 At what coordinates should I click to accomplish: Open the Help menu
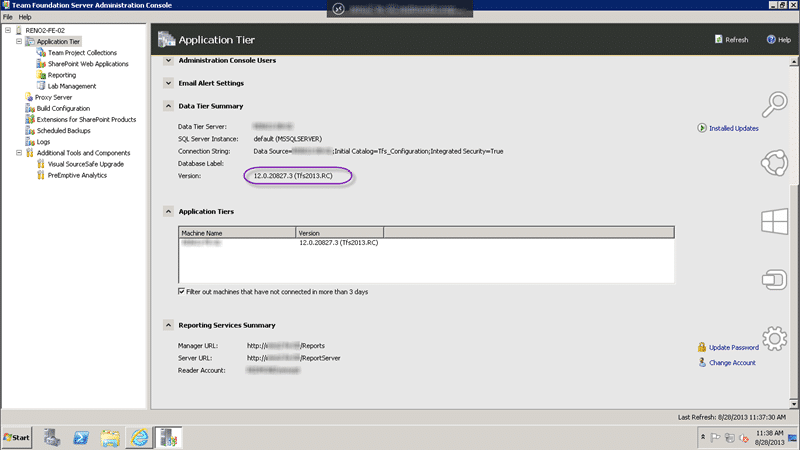pyautogui.click(x=25, y=17)
